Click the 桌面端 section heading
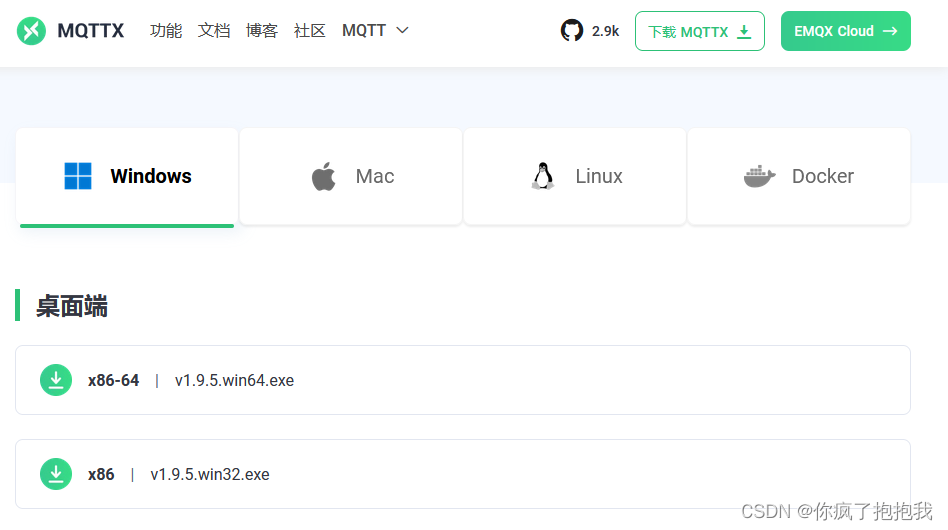948x530 pixels. click(x=72, y=306)
